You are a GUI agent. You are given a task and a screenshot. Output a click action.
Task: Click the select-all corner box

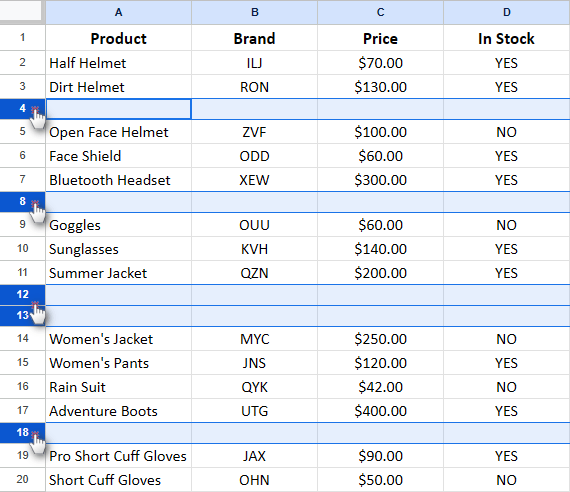point(22,12)
